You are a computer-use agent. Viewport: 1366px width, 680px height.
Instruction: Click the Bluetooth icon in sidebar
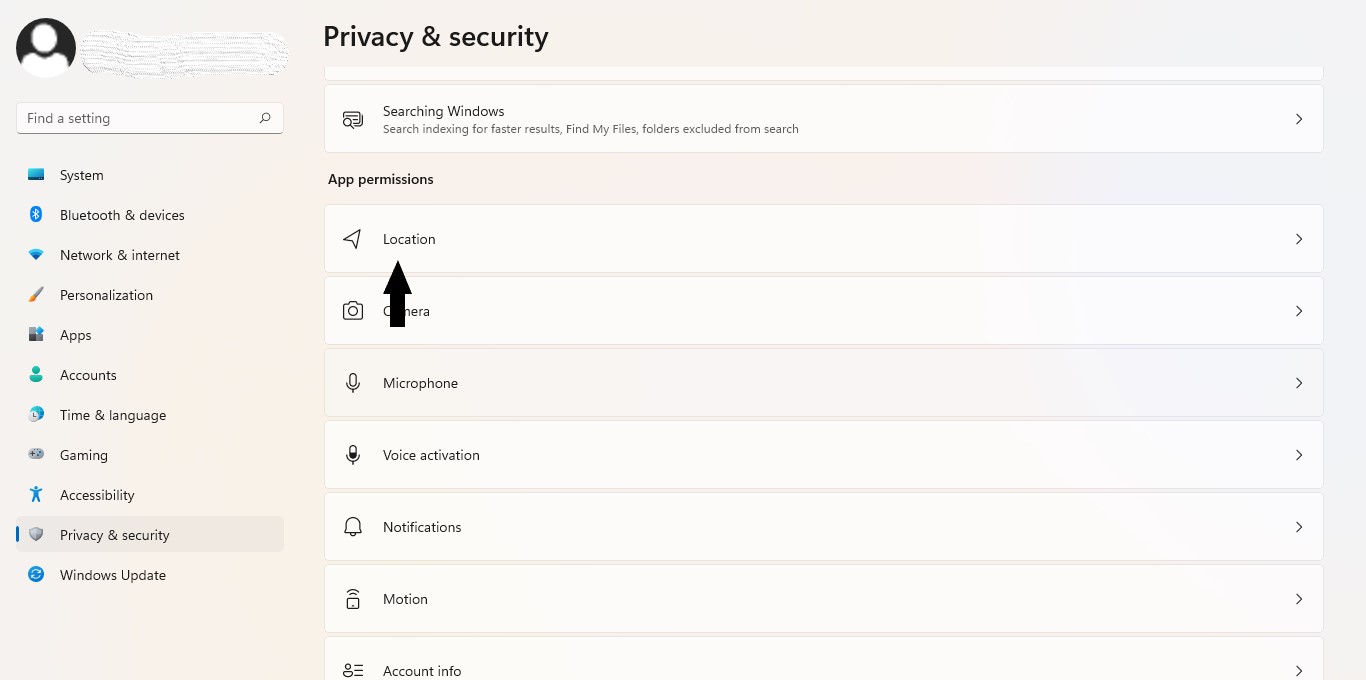(x=36, y=215)
